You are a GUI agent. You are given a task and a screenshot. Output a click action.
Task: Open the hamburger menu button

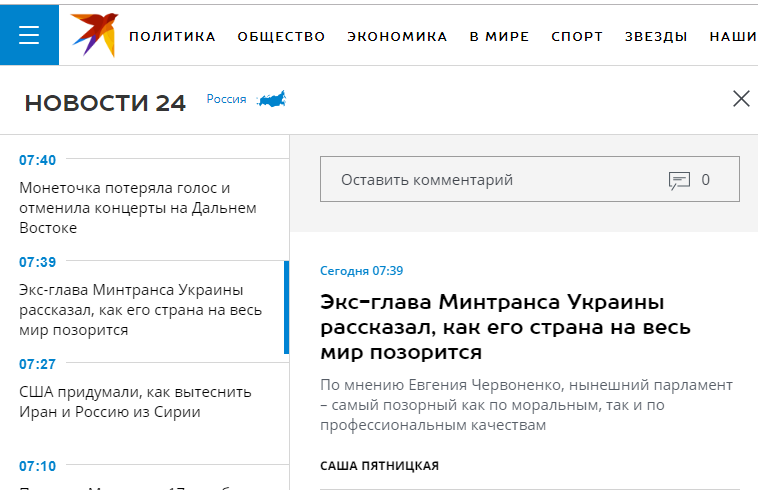click(x=29, y=35)
